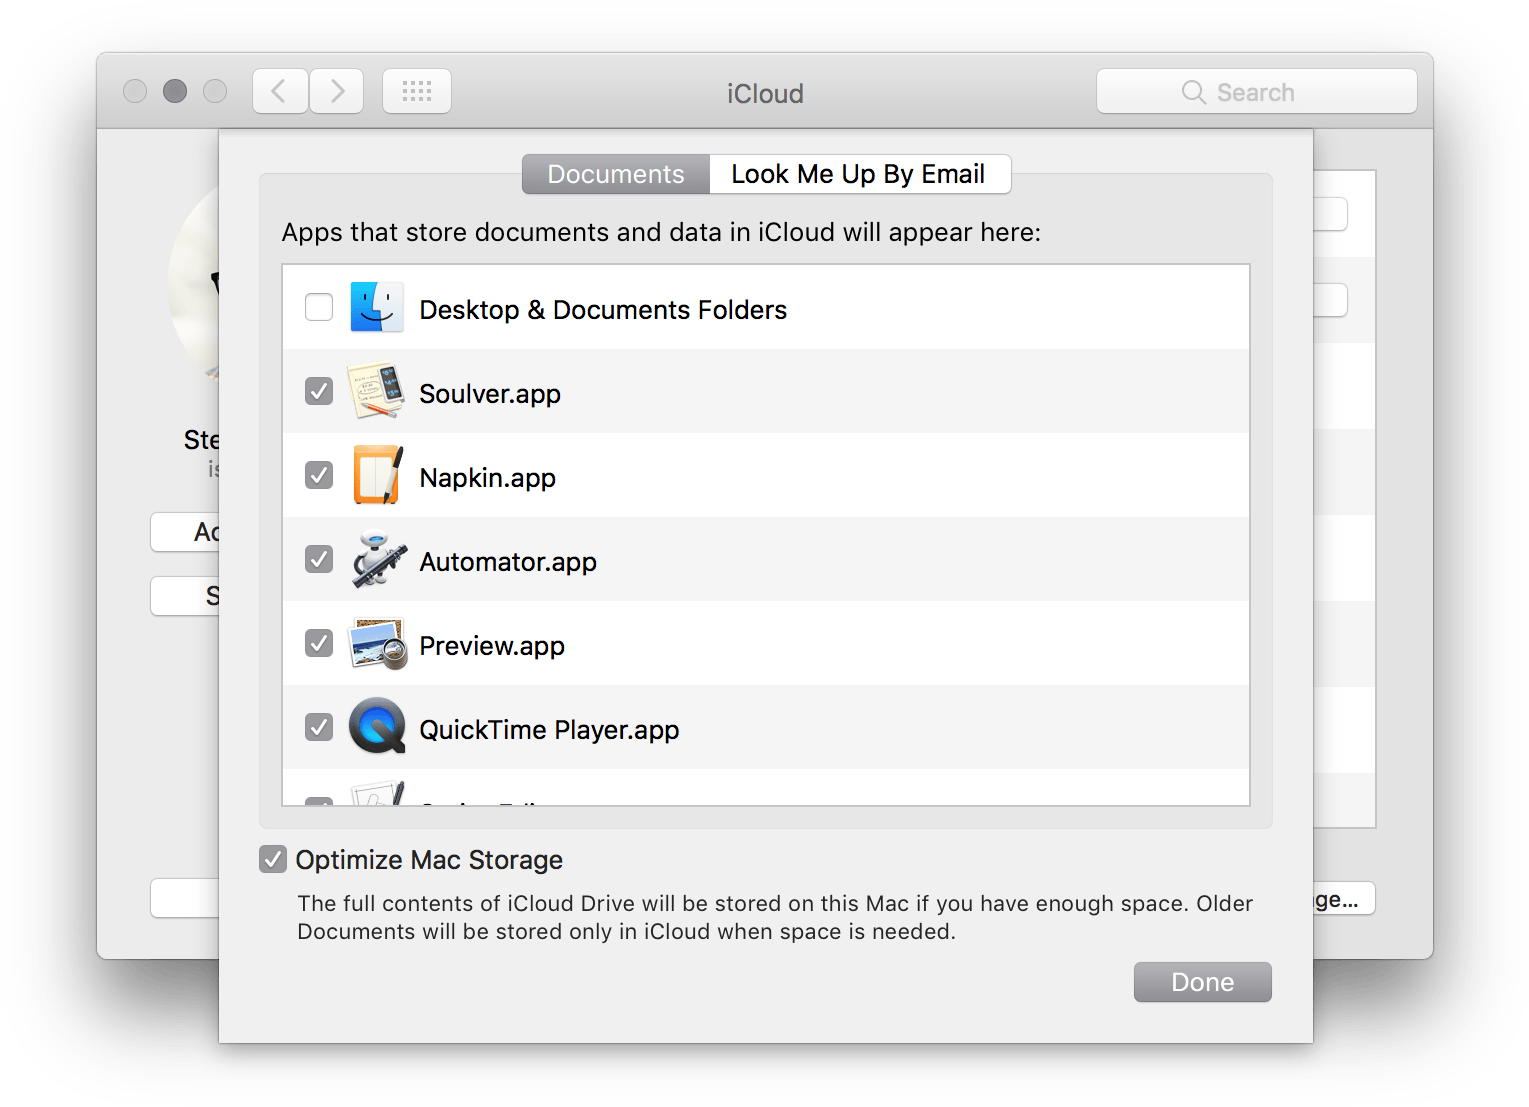Click the Automator robot icon
Screen dimensions: 1529x1107
coord(379,559)
